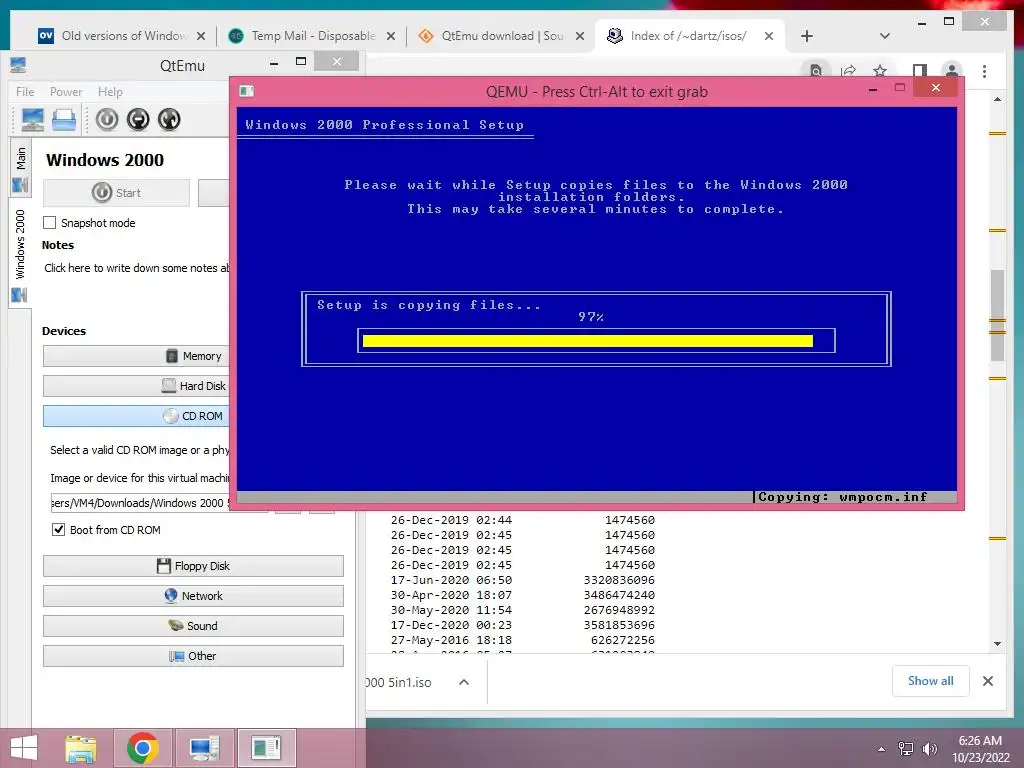Toggle the Snapshot mode checkbox

(x=50, y=223)
